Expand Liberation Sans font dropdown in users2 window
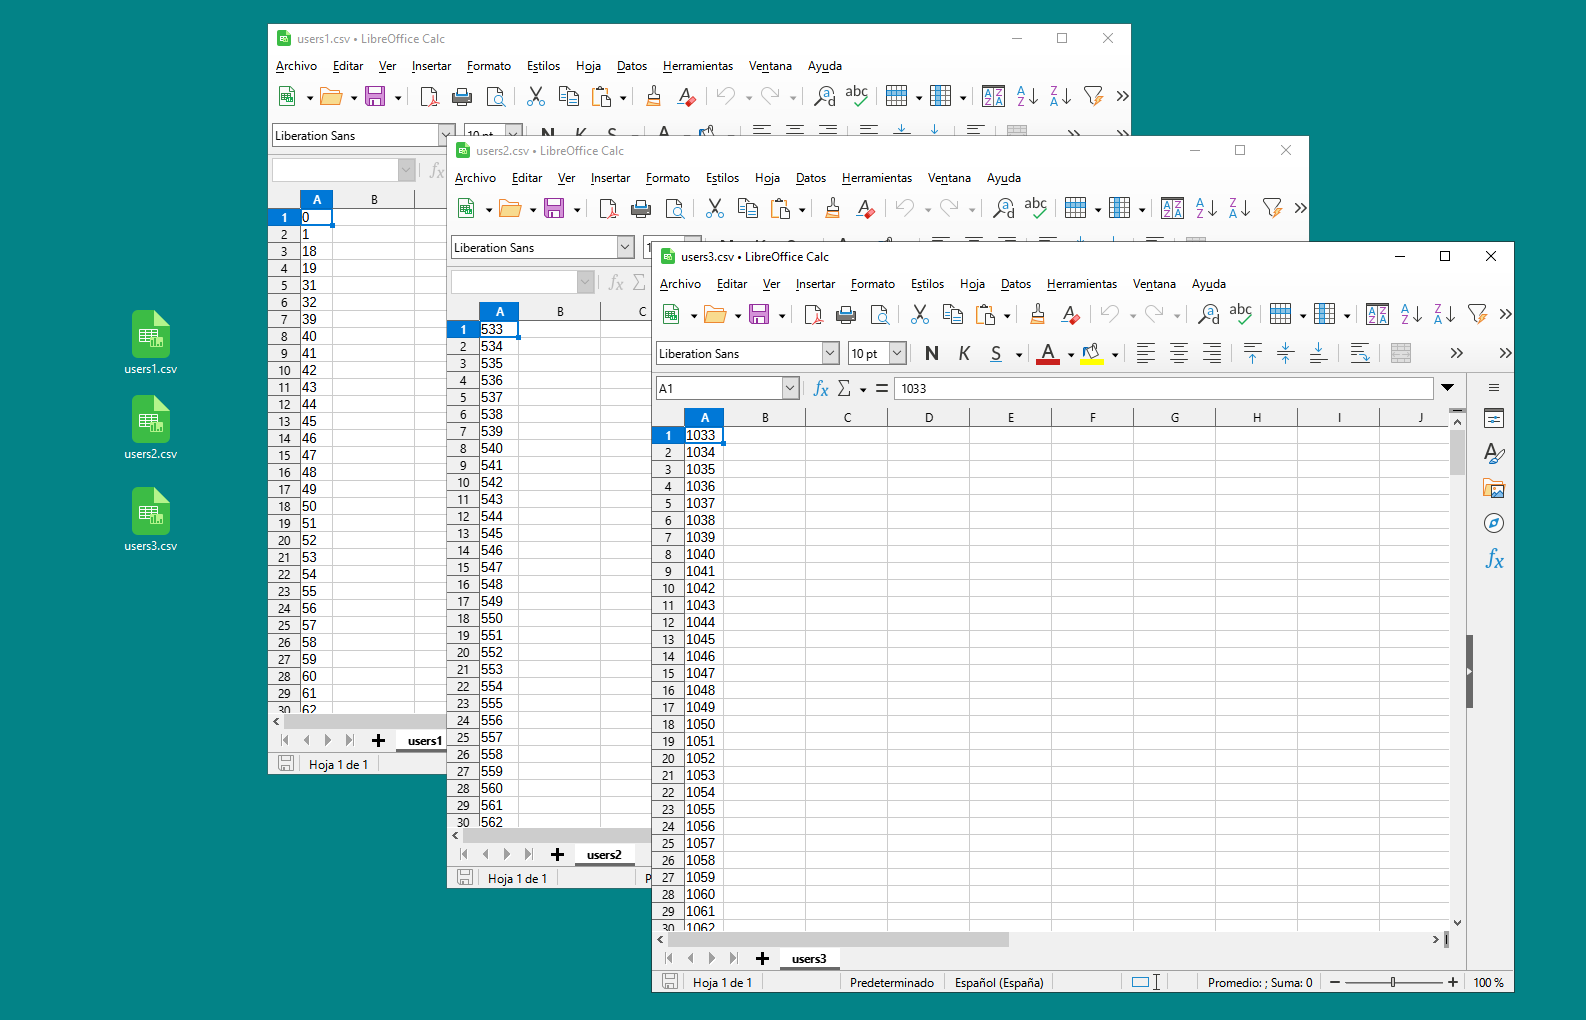 coord(625,247)
